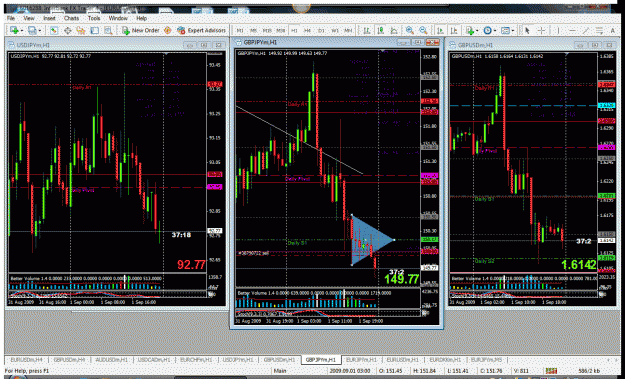Select the M5 timeframe button
625x379 pixels.
[x=254, y=30]
